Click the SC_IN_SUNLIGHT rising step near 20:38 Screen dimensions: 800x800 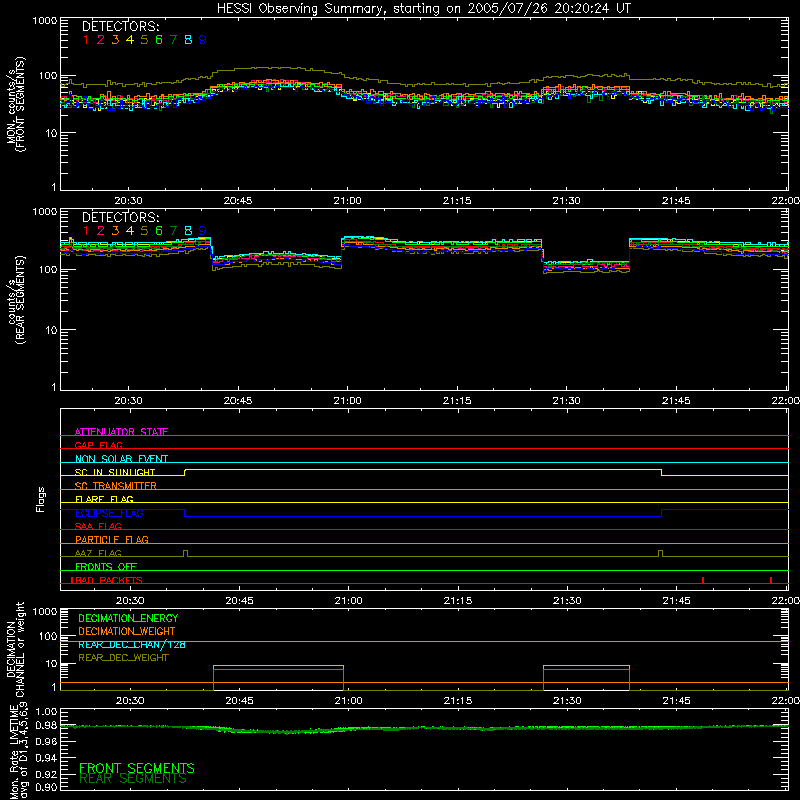pos(185,472)
